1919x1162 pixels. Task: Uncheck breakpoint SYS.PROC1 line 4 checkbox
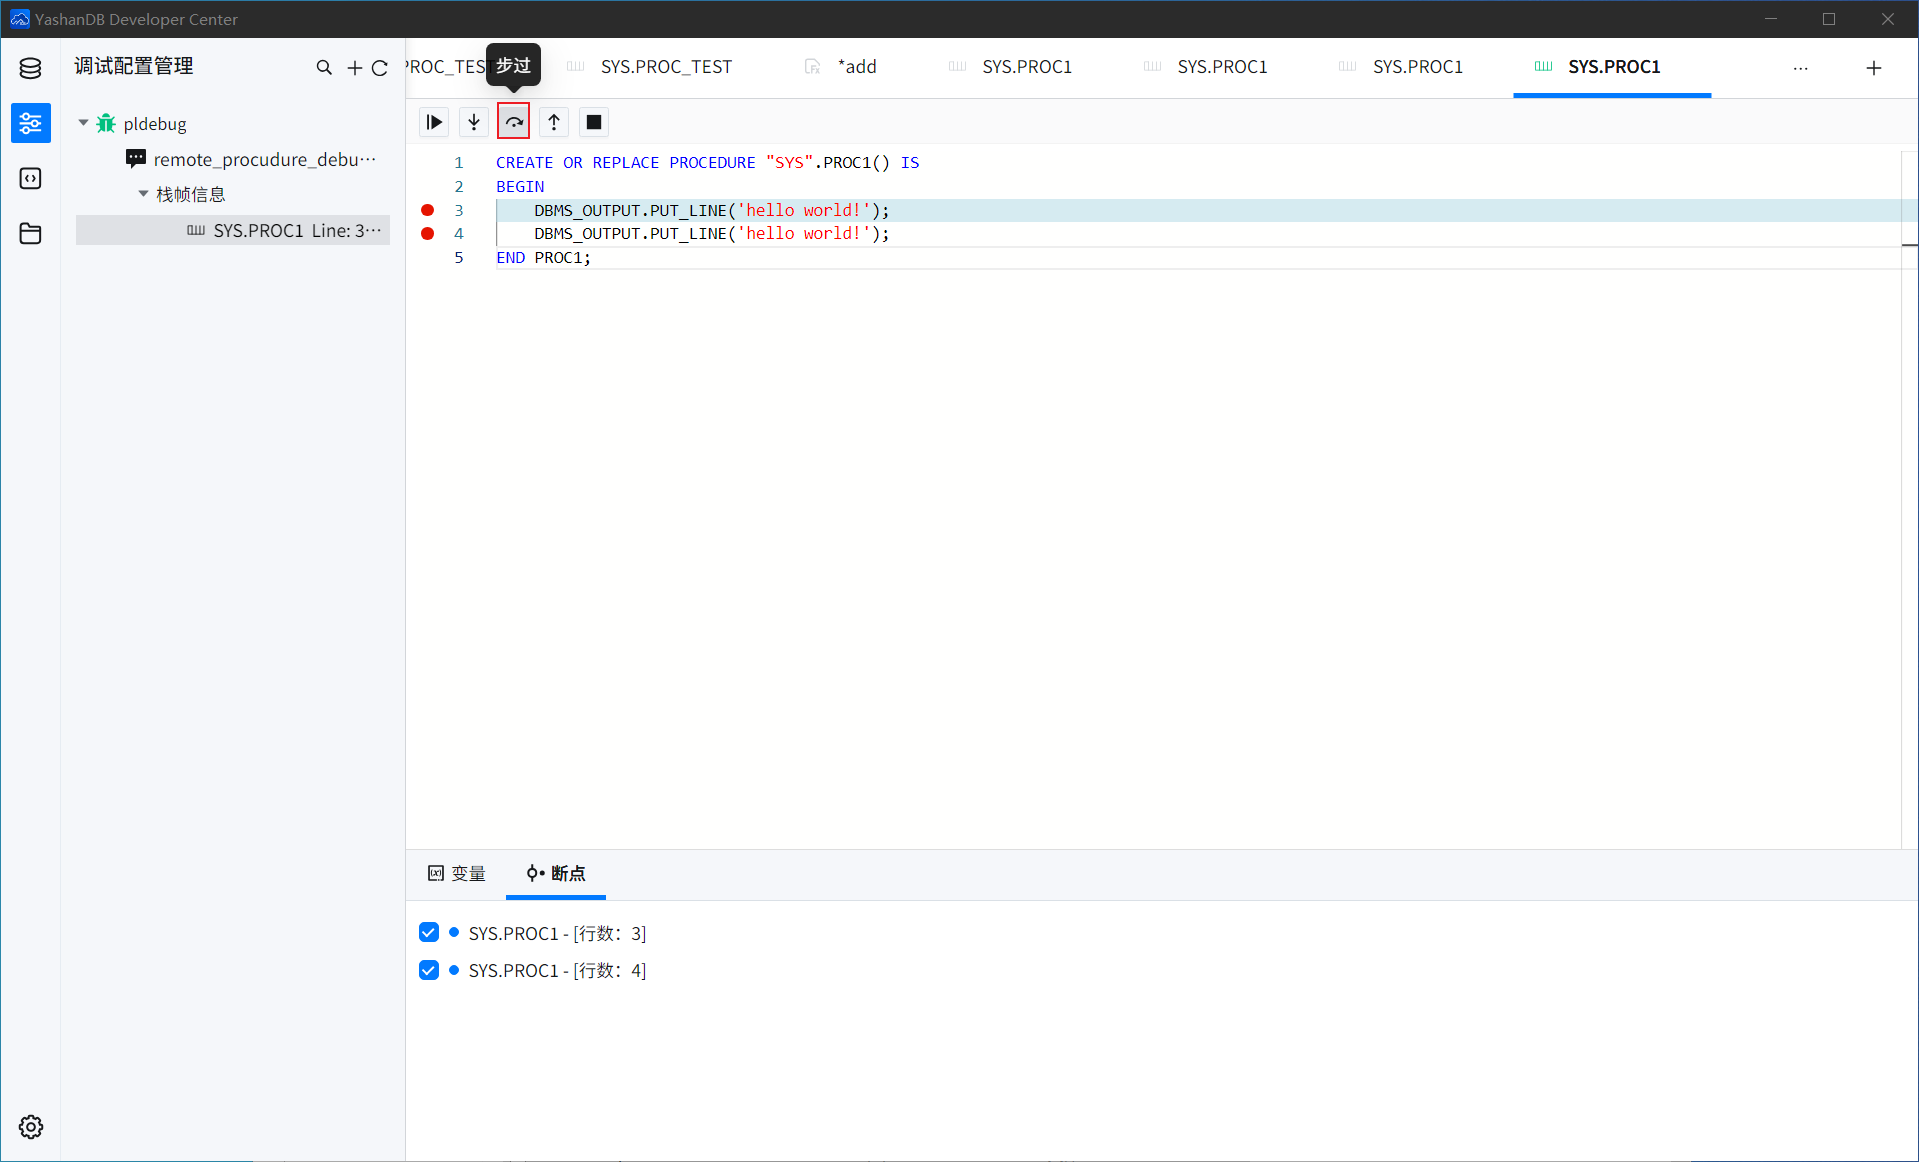[x=429, y=970]
